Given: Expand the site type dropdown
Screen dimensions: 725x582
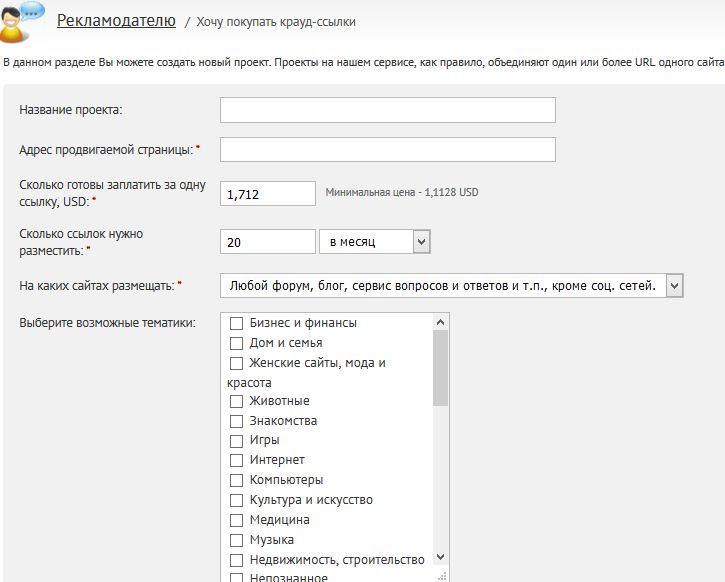Looking at the screenshot, I should click(452, 286).
